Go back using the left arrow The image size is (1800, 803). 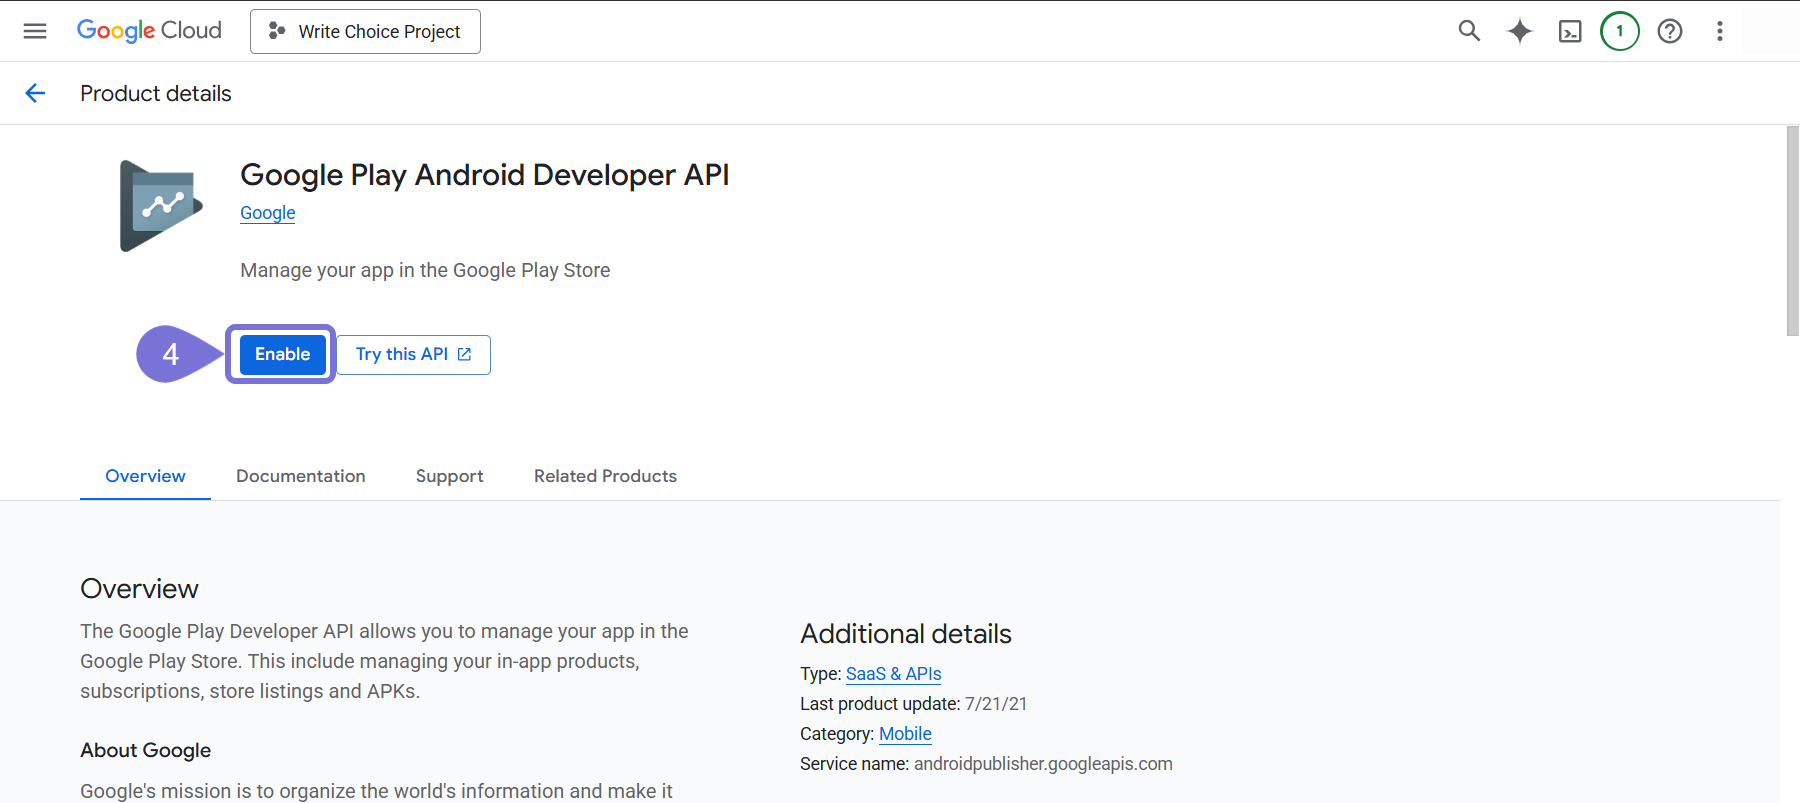pos(35,93)
